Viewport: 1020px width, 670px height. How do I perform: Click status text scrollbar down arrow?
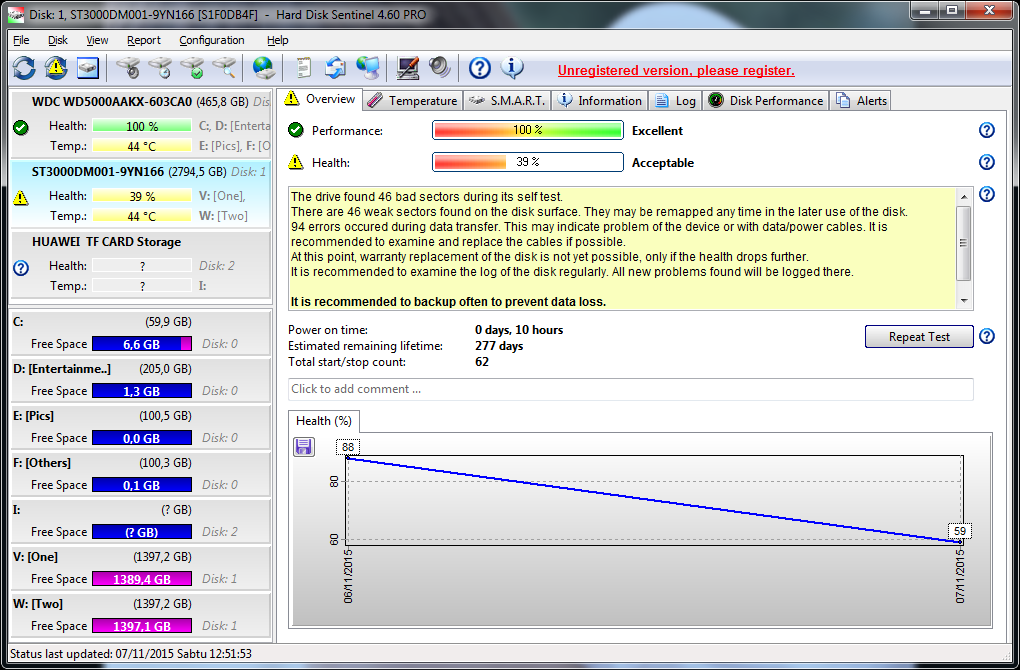click(963, 301)
